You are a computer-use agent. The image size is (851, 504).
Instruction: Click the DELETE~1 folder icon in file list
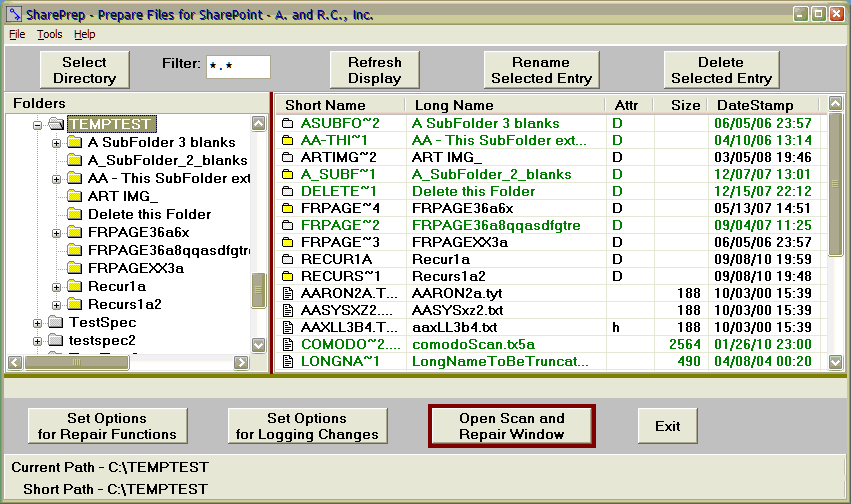(x=288, y=192)
